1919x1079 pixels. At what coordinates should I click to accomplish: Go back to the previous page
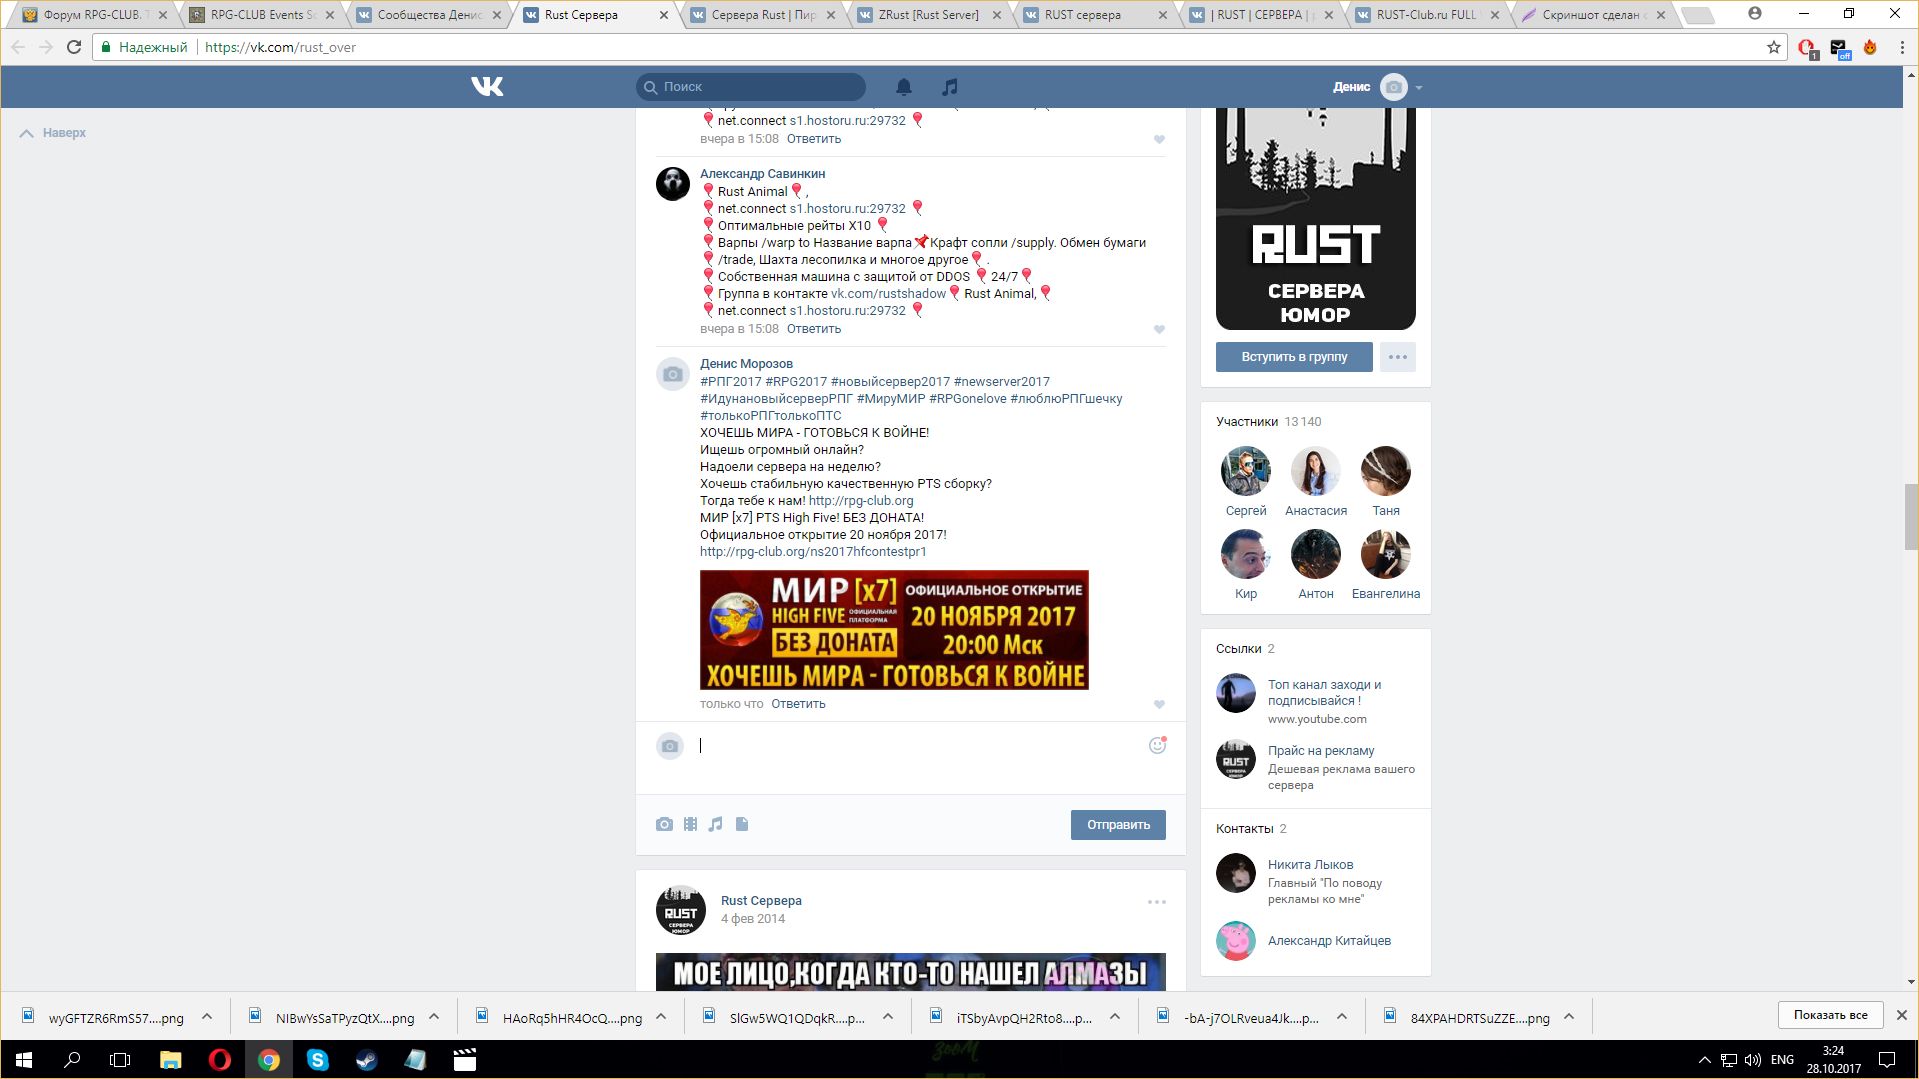[x=18, y=47]
